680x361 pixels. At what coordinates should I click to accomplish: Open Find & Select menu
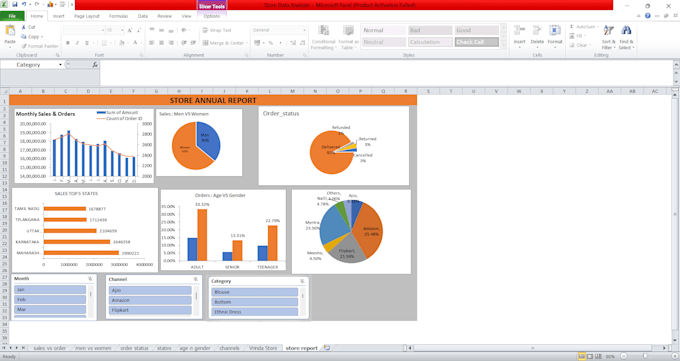tap(626, 37)
